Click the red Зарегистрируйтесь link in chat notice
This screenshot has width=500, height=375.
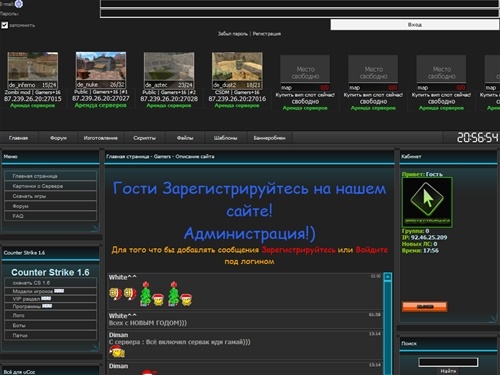(x=298, y=250)
